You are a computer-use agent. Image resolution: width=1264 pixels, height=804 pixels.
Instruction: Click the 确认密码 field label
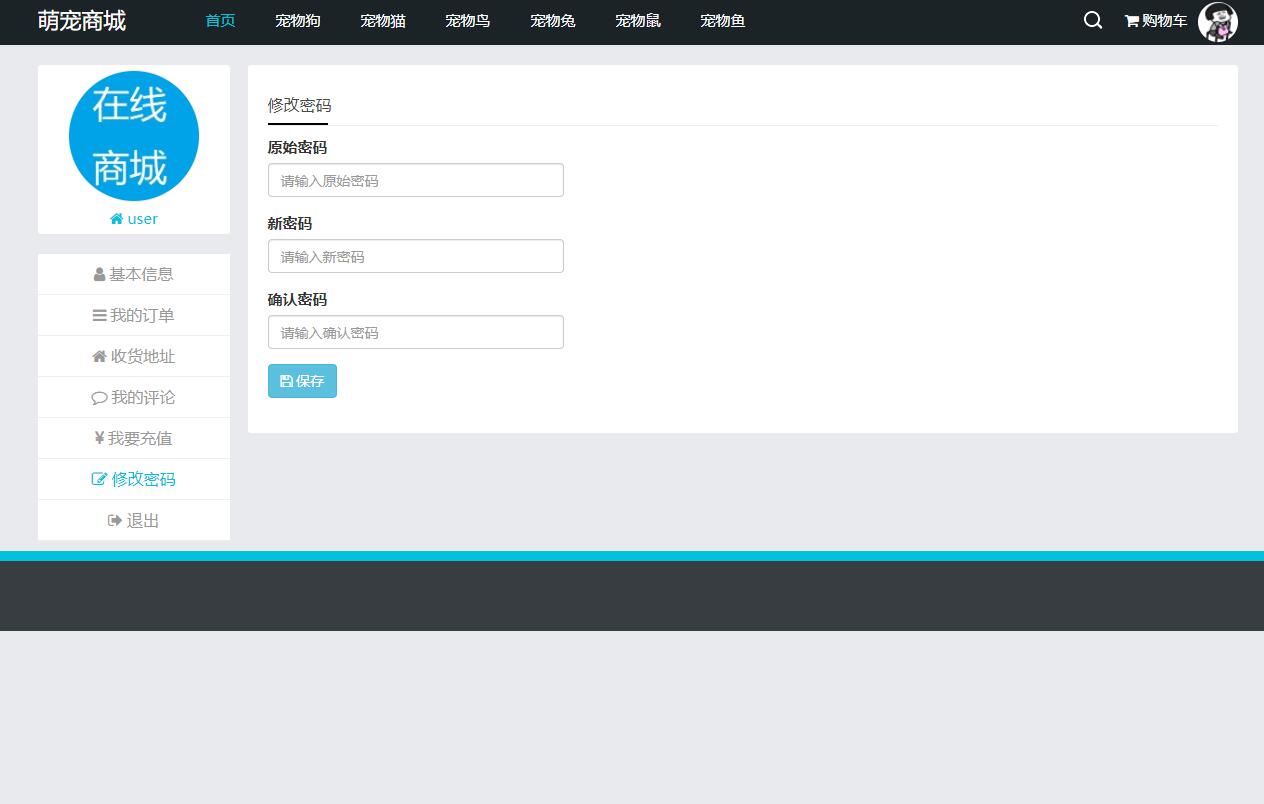297,299
